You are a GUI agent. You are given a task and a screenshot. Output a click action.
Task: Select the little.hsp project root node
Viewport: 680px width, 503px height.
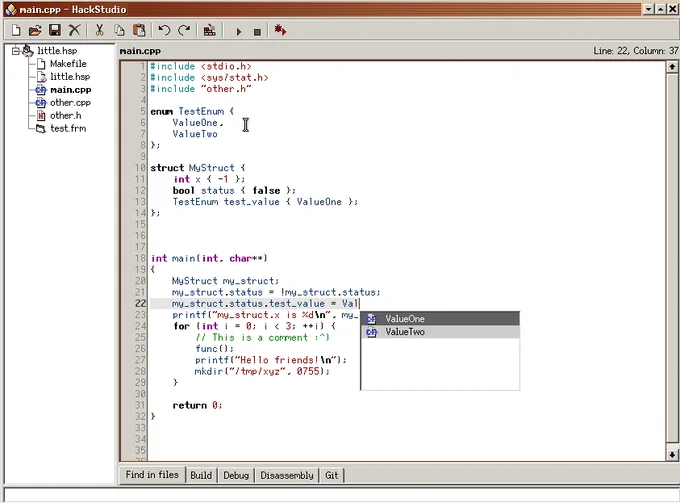57,51
